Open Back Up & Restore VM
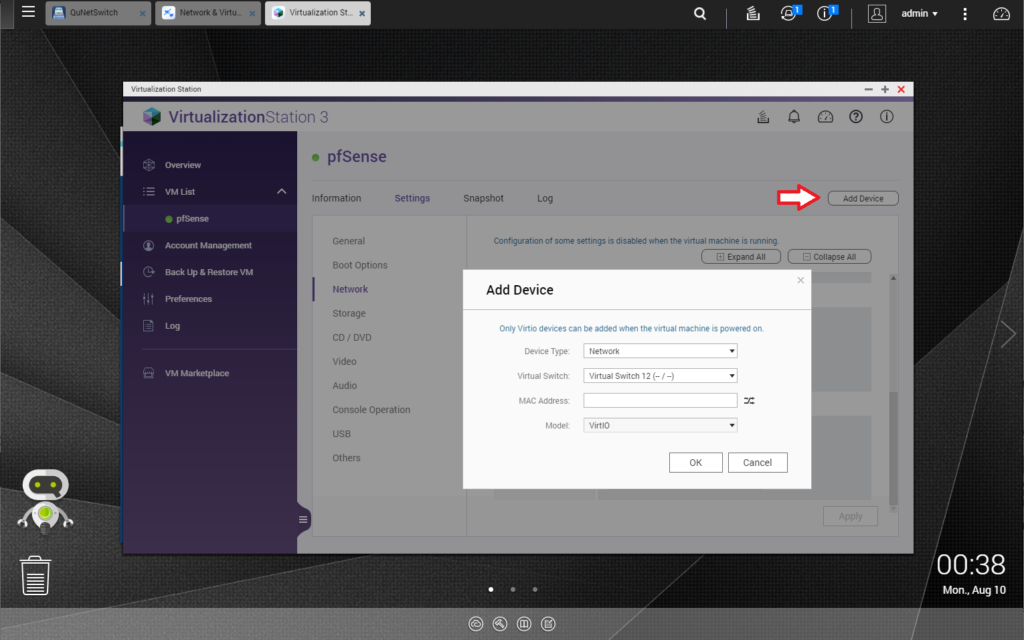Image resolution: width=1024 pixels, height=640 pixels. [210, 272]
